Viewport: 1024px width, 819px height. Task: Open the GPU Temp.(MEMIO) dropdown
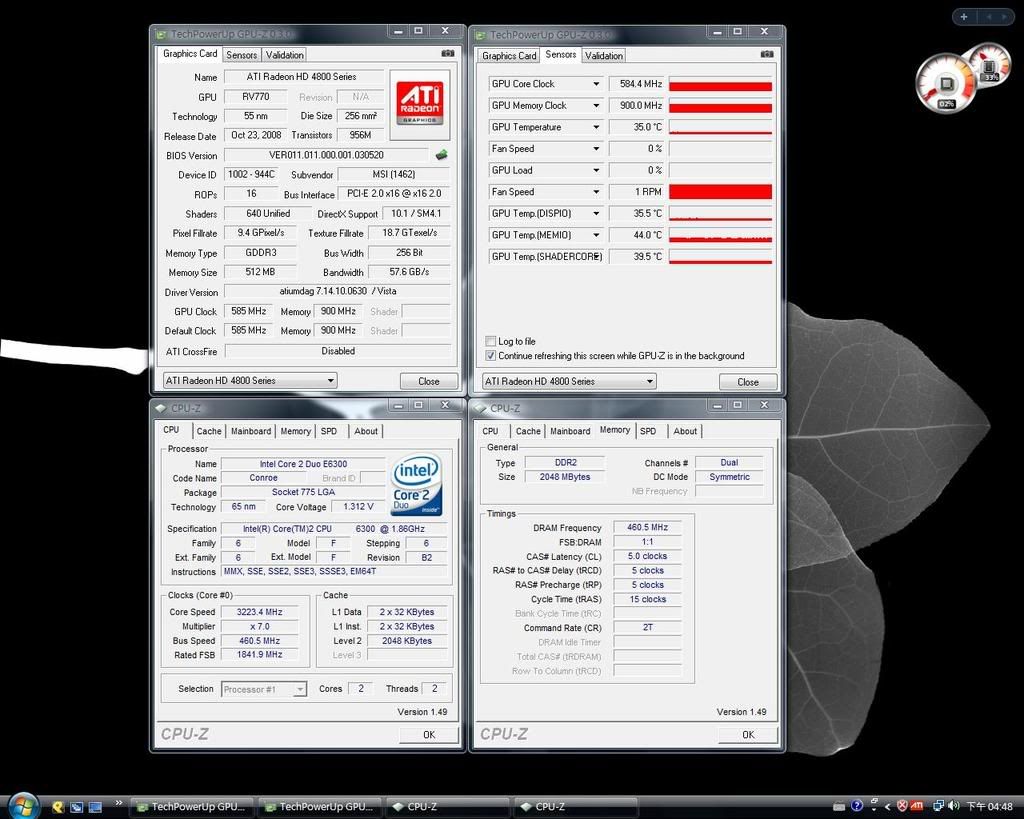[596, 234]
